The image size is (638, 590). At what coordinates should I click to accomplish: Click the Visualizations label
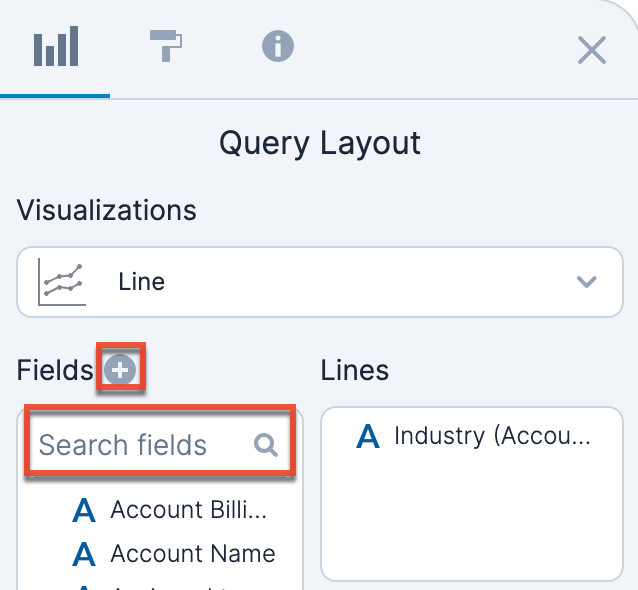pyautogui.click(x=107, y=210)
